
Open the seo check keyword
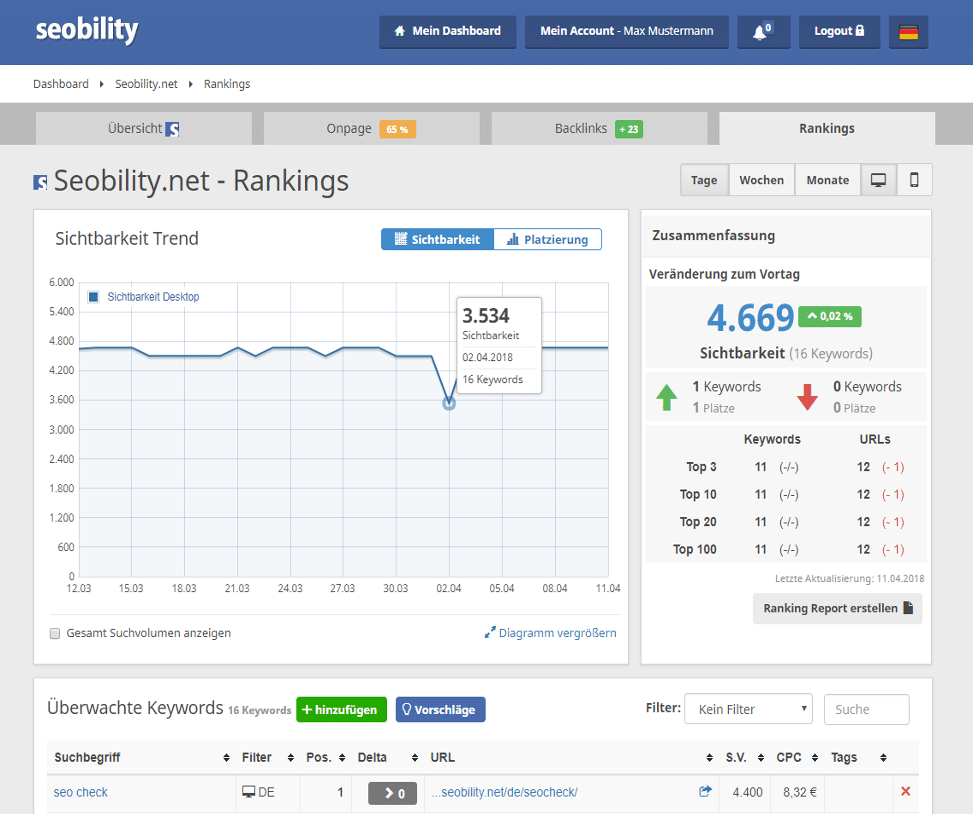click(81, 792)
